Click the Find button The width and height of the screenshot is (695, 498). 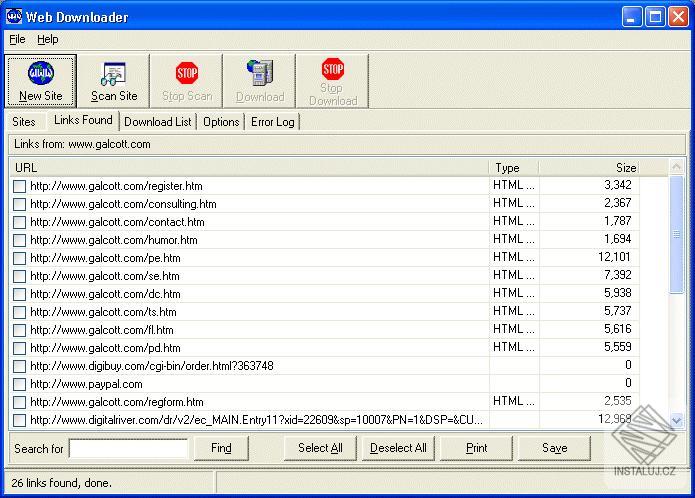[x=221, y=448]
